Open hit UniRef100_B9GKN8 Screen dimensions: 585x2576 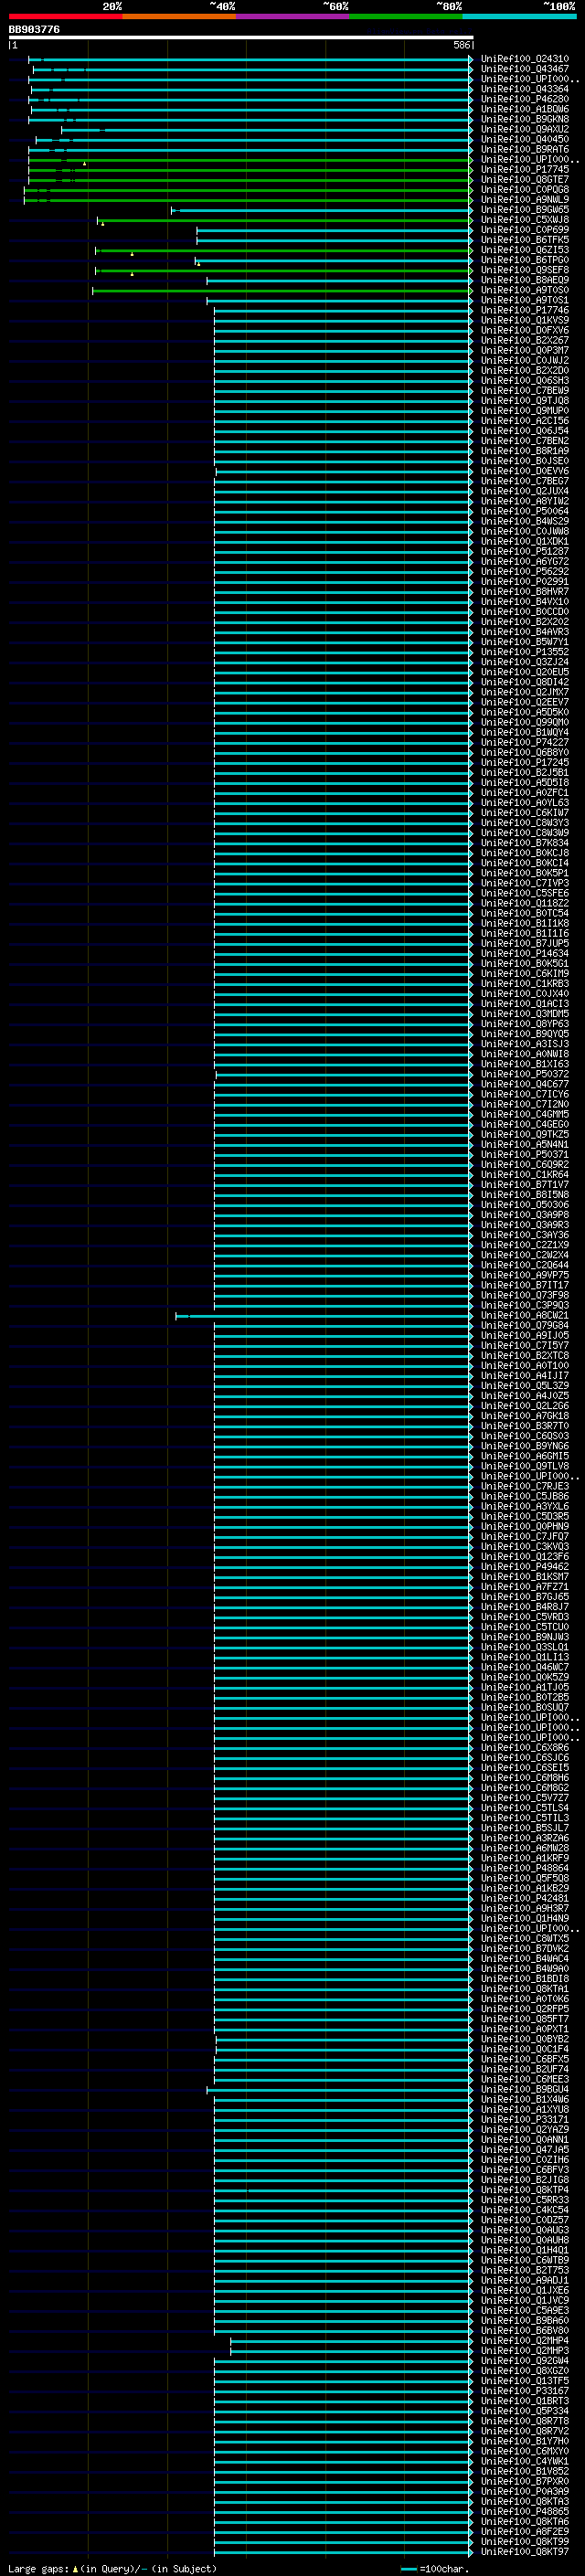tap(524, 119)
